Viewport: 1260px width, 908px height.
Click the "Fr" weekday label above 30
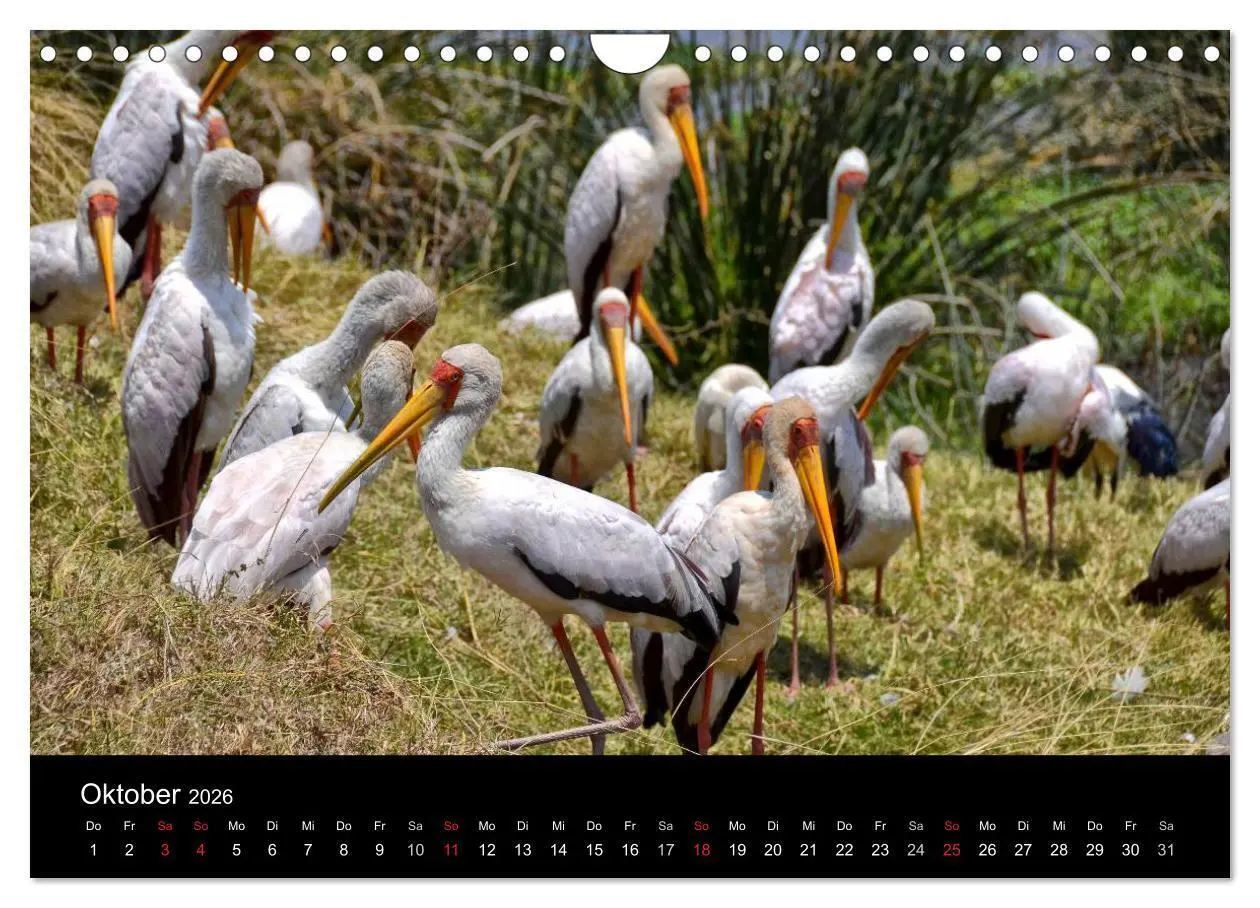[1130, 826]
